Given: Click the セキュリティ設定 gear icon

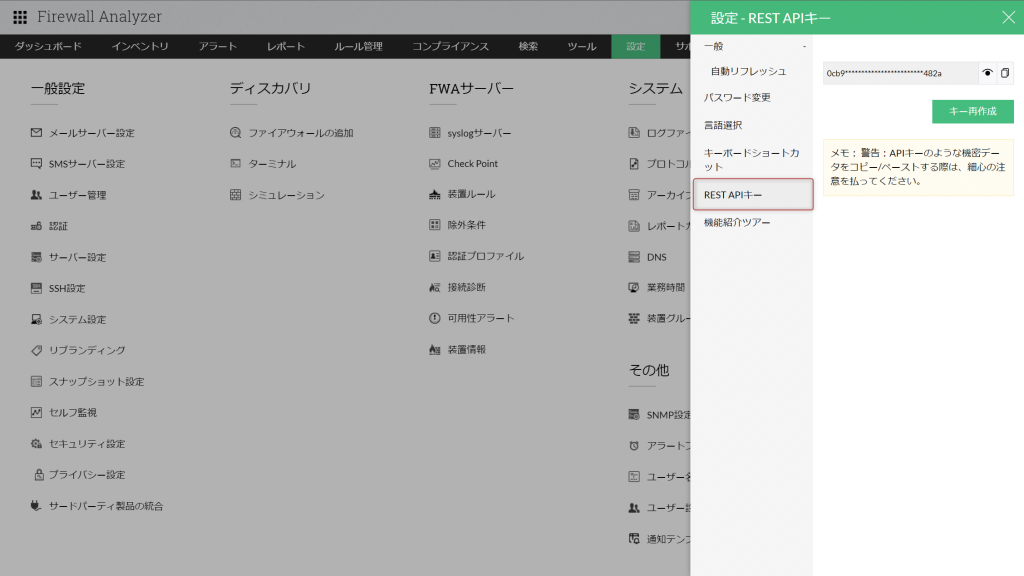Looking at the screenshot, I should pyautogui.click(x=37, y=443).
